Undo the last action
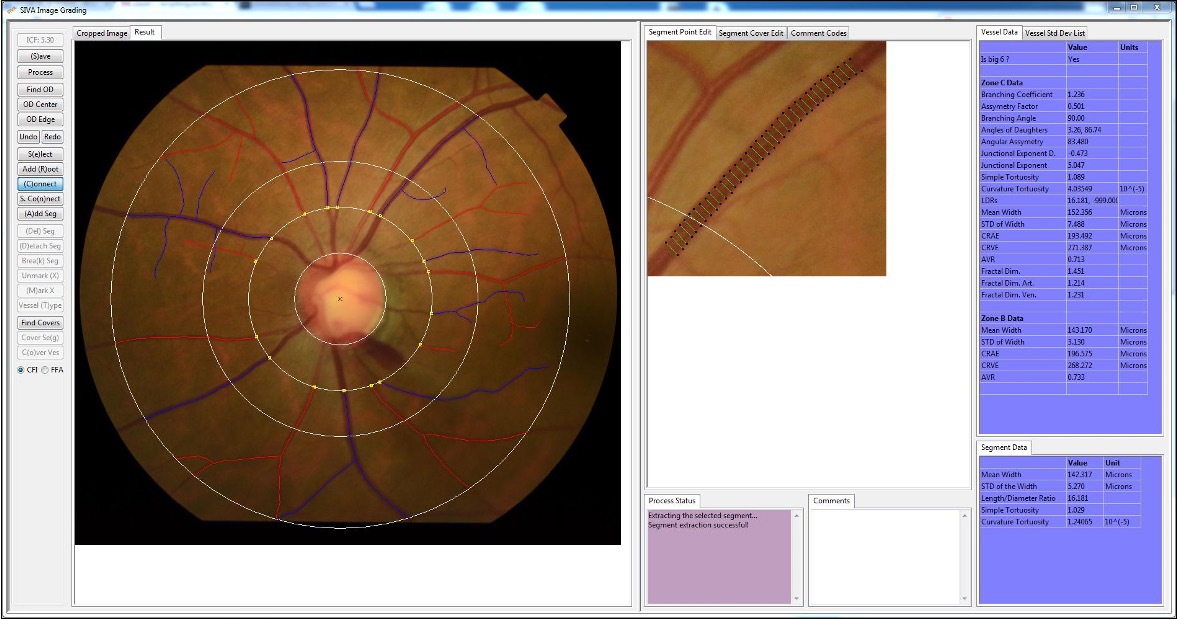Screen dimensions: 1177x620 coord(28,137)
